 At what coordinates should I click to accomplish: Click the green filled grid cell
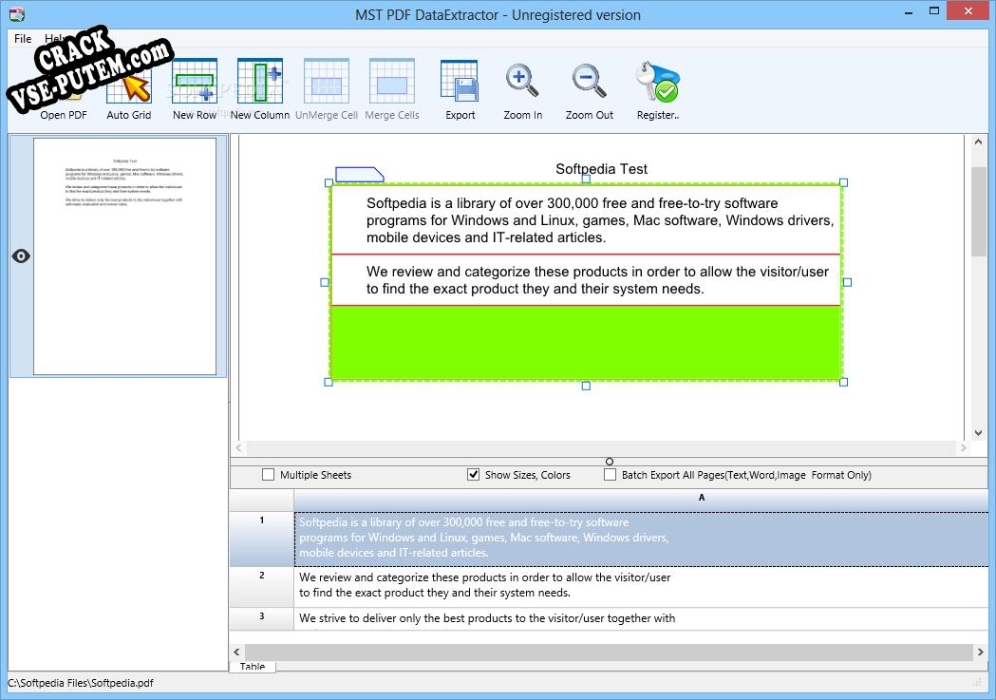click(x=586, y=343)
